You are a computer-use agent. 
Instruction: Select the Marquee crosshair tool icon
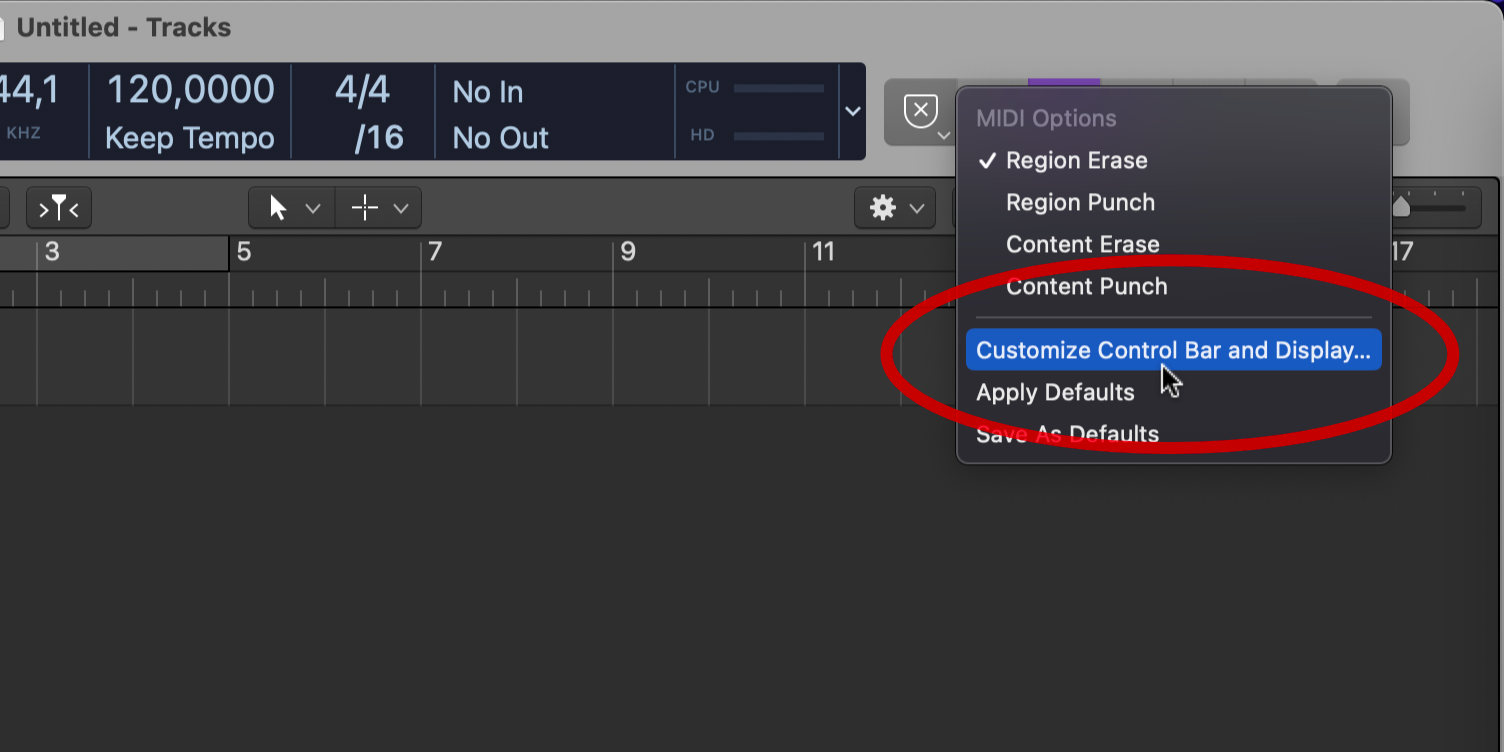tap(365, 208)
